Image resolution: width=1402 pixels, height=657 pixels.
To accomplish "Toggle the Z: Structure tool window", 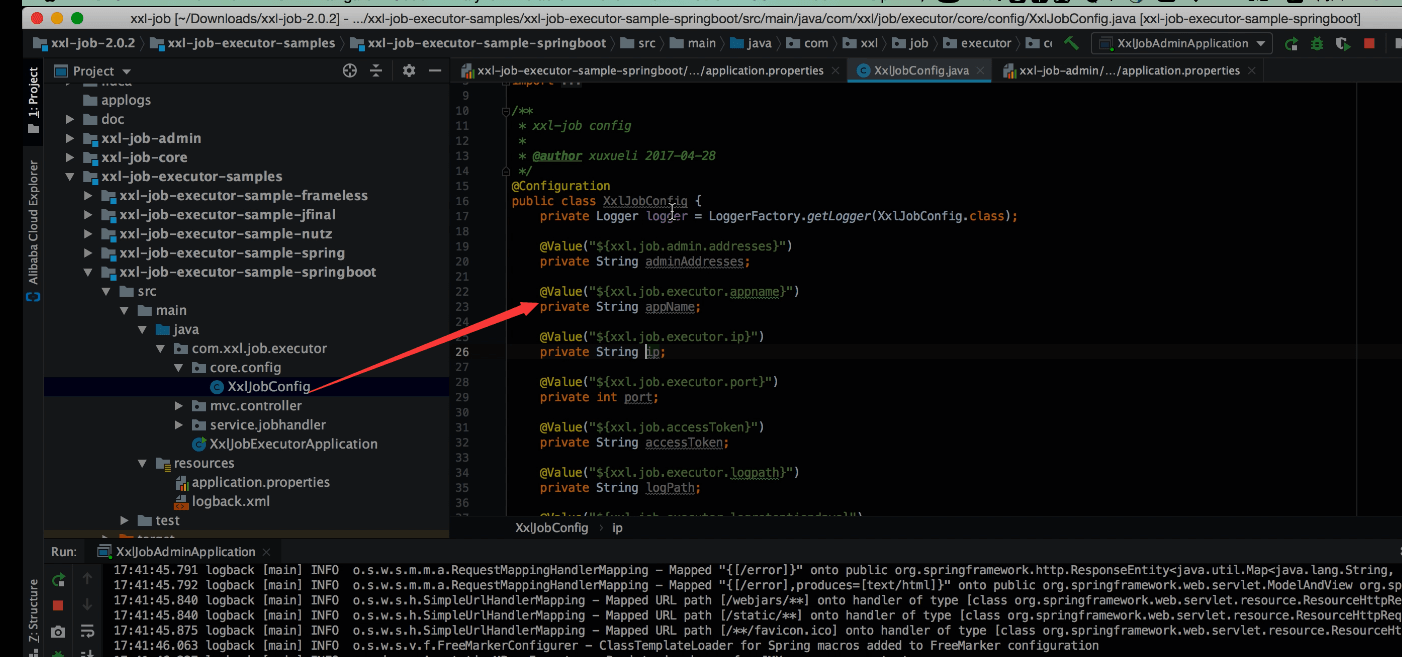I will click(x=33, y=609).
